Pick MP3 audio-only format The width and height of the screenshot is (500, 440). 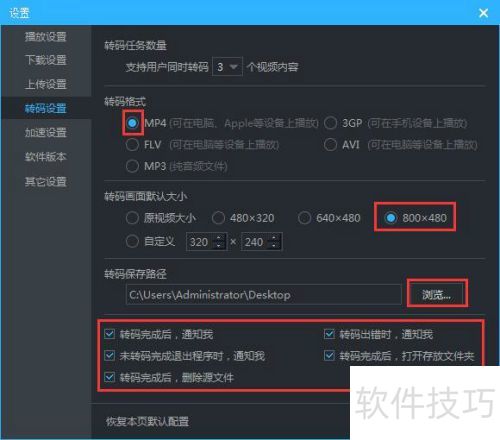(x=132, y=166)
